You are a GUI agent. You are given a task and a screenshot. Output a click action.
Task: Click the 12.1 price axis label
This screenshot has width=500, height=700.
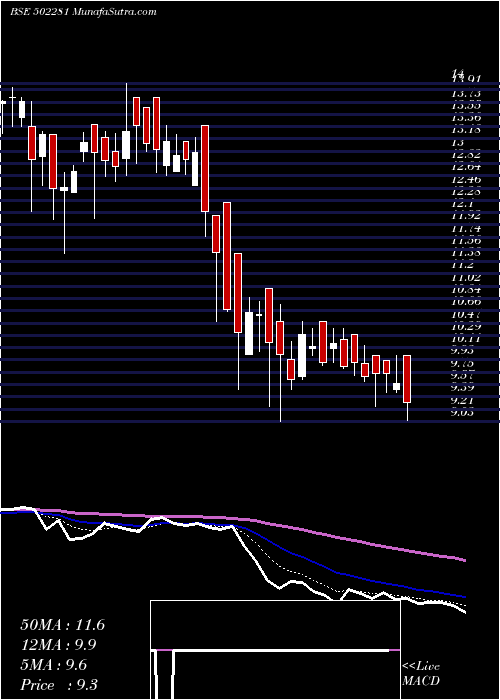(x=462, y=204)
